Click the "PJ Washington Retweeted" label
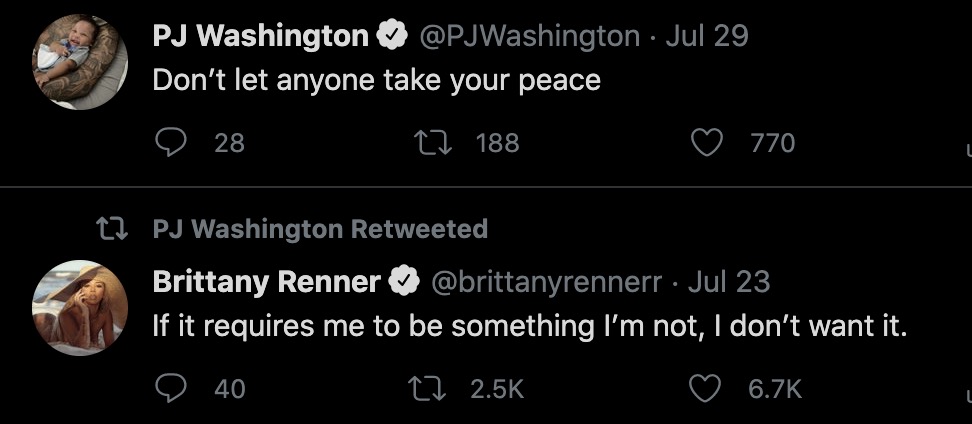The image size is (972, 424). pyautogui.click(x=320, y=229)
